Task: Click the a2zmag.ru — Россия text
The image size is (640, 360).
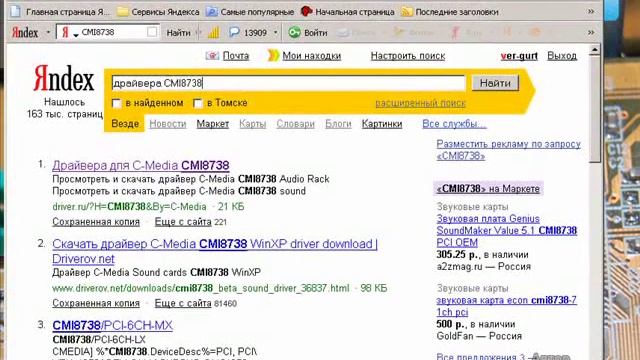Action: (x=484, y=267)
